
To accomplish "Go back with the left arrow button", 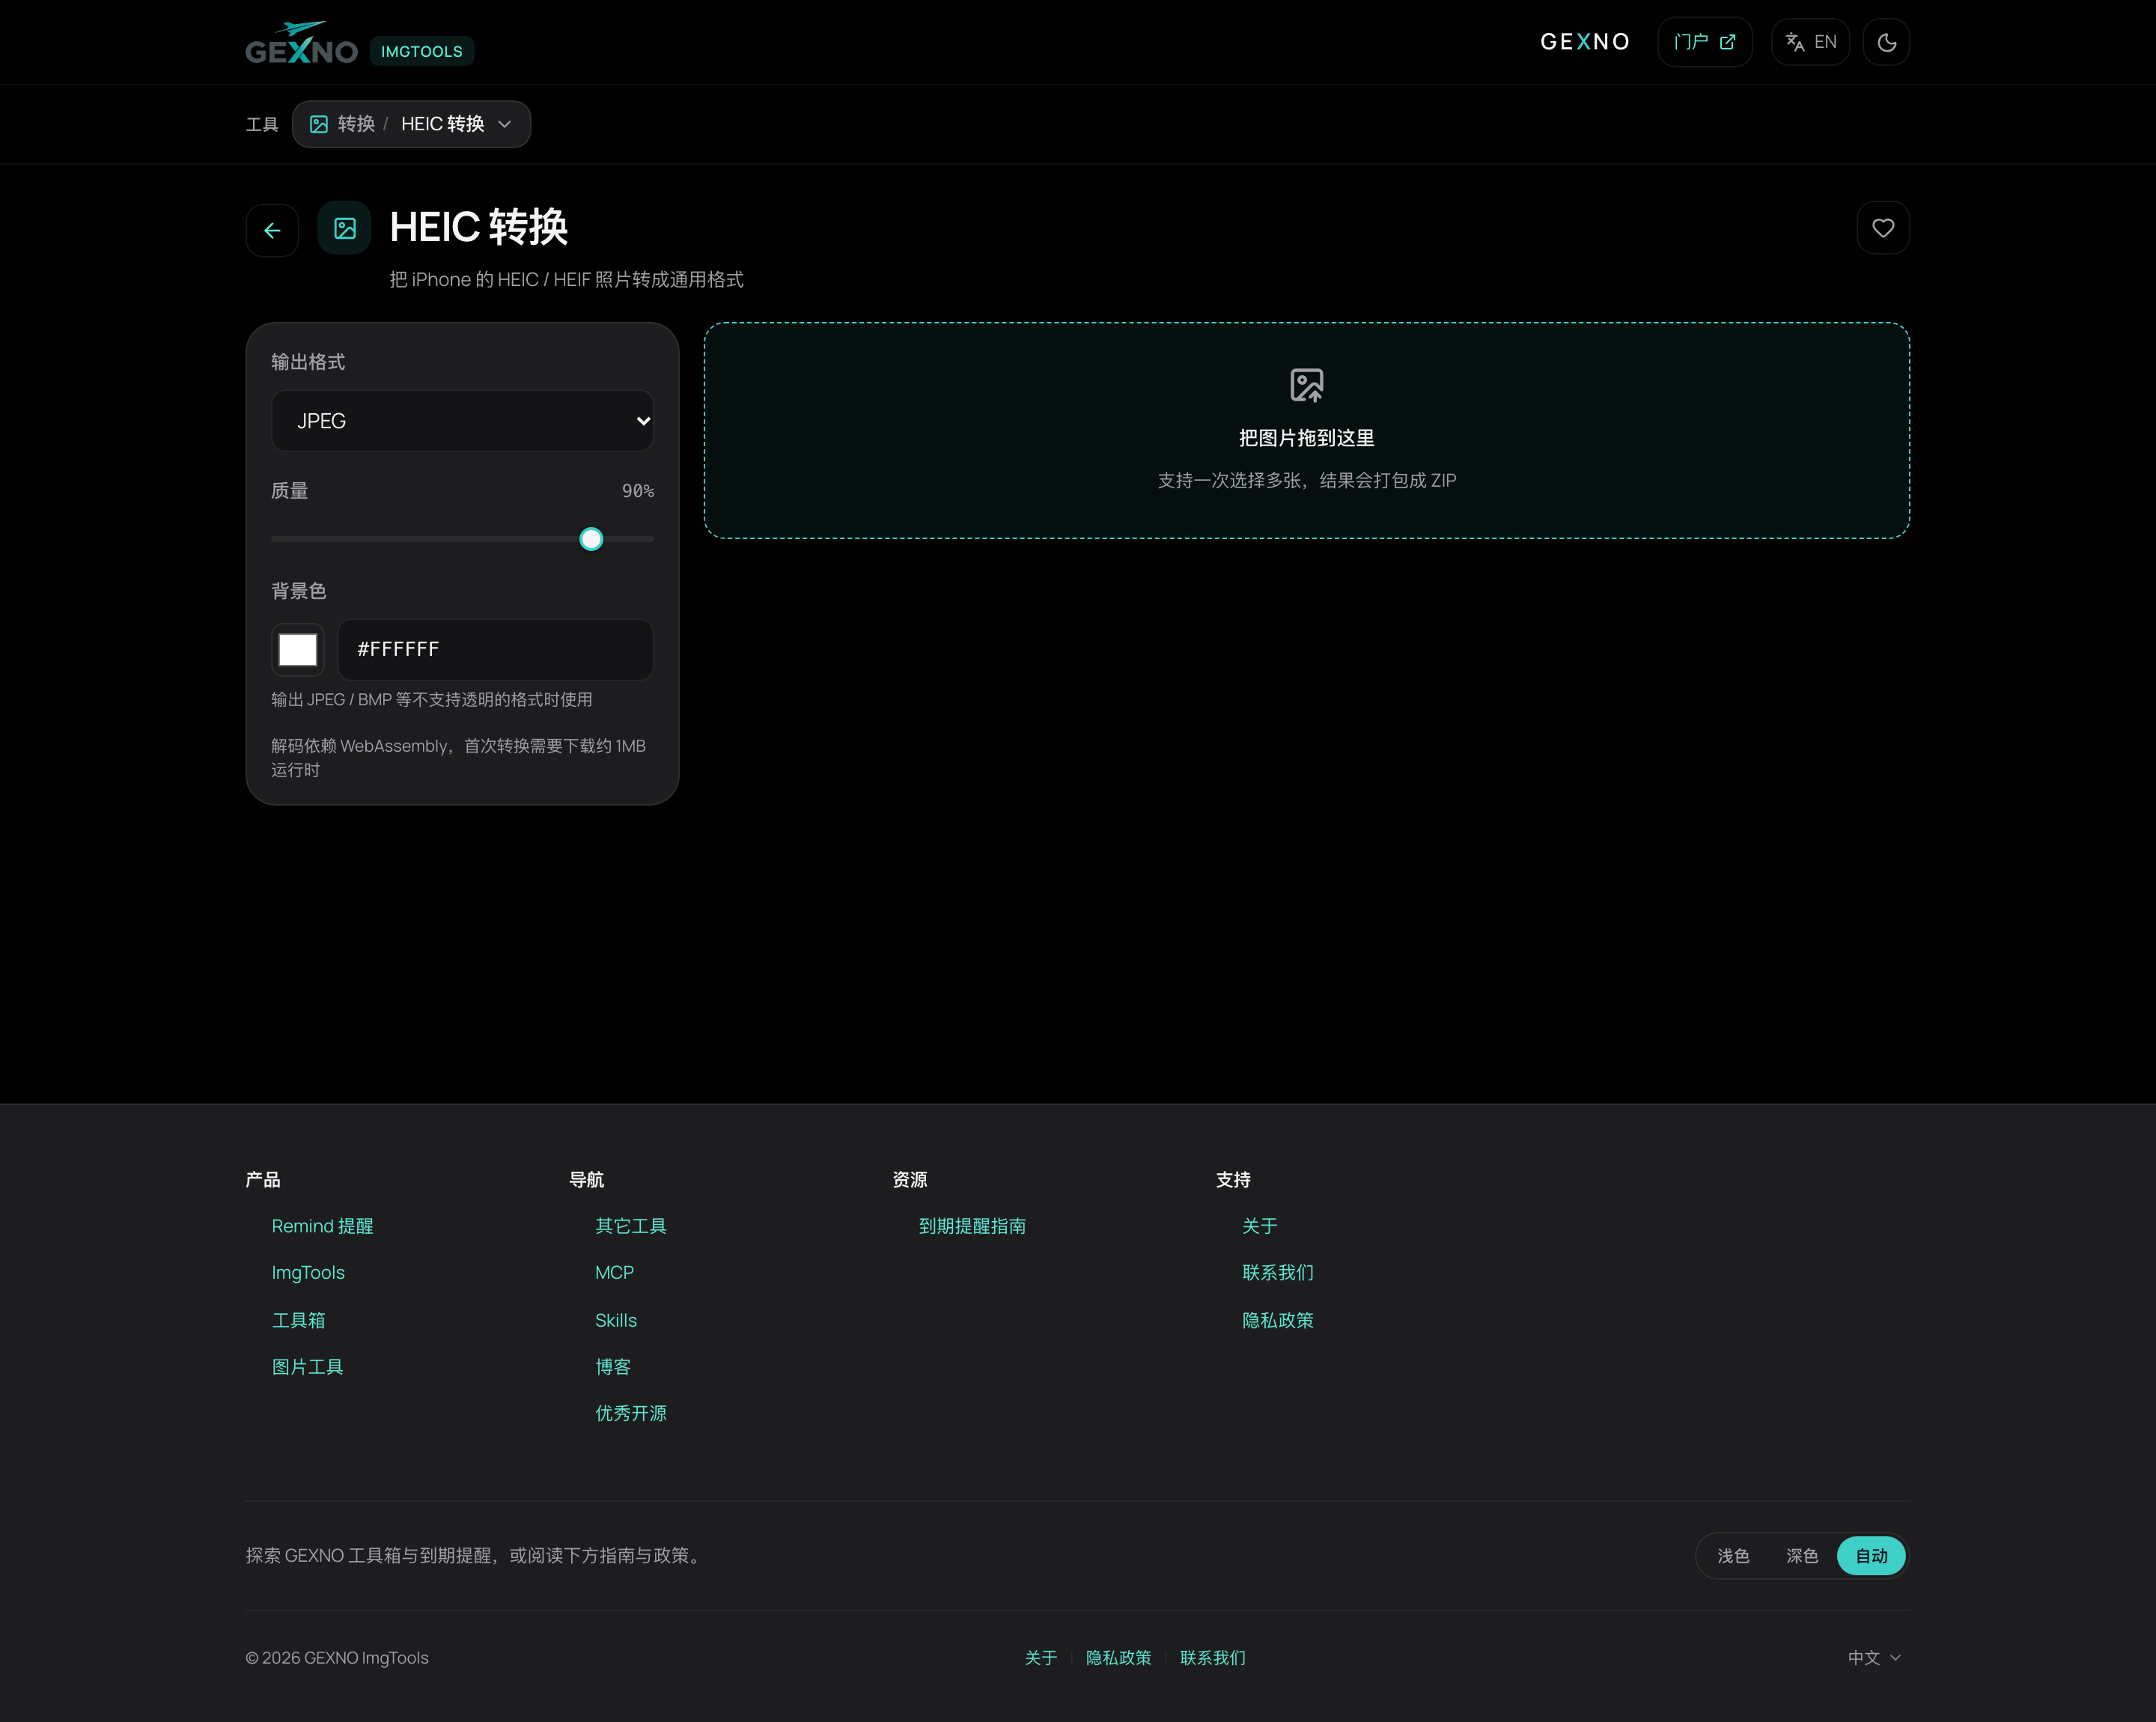I will pyautogui.click(x=272, y=230).
